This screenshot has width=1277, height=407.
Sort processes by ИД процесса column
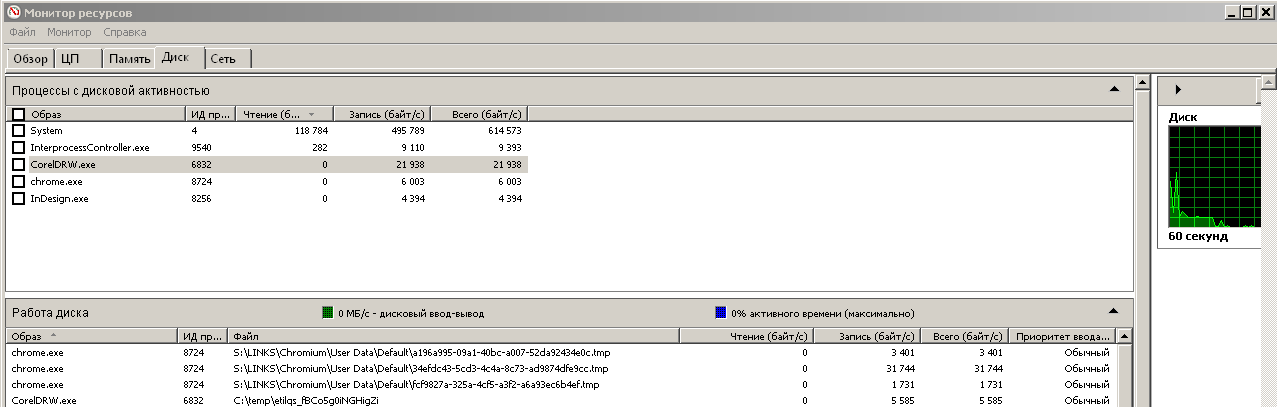(210, 114)
